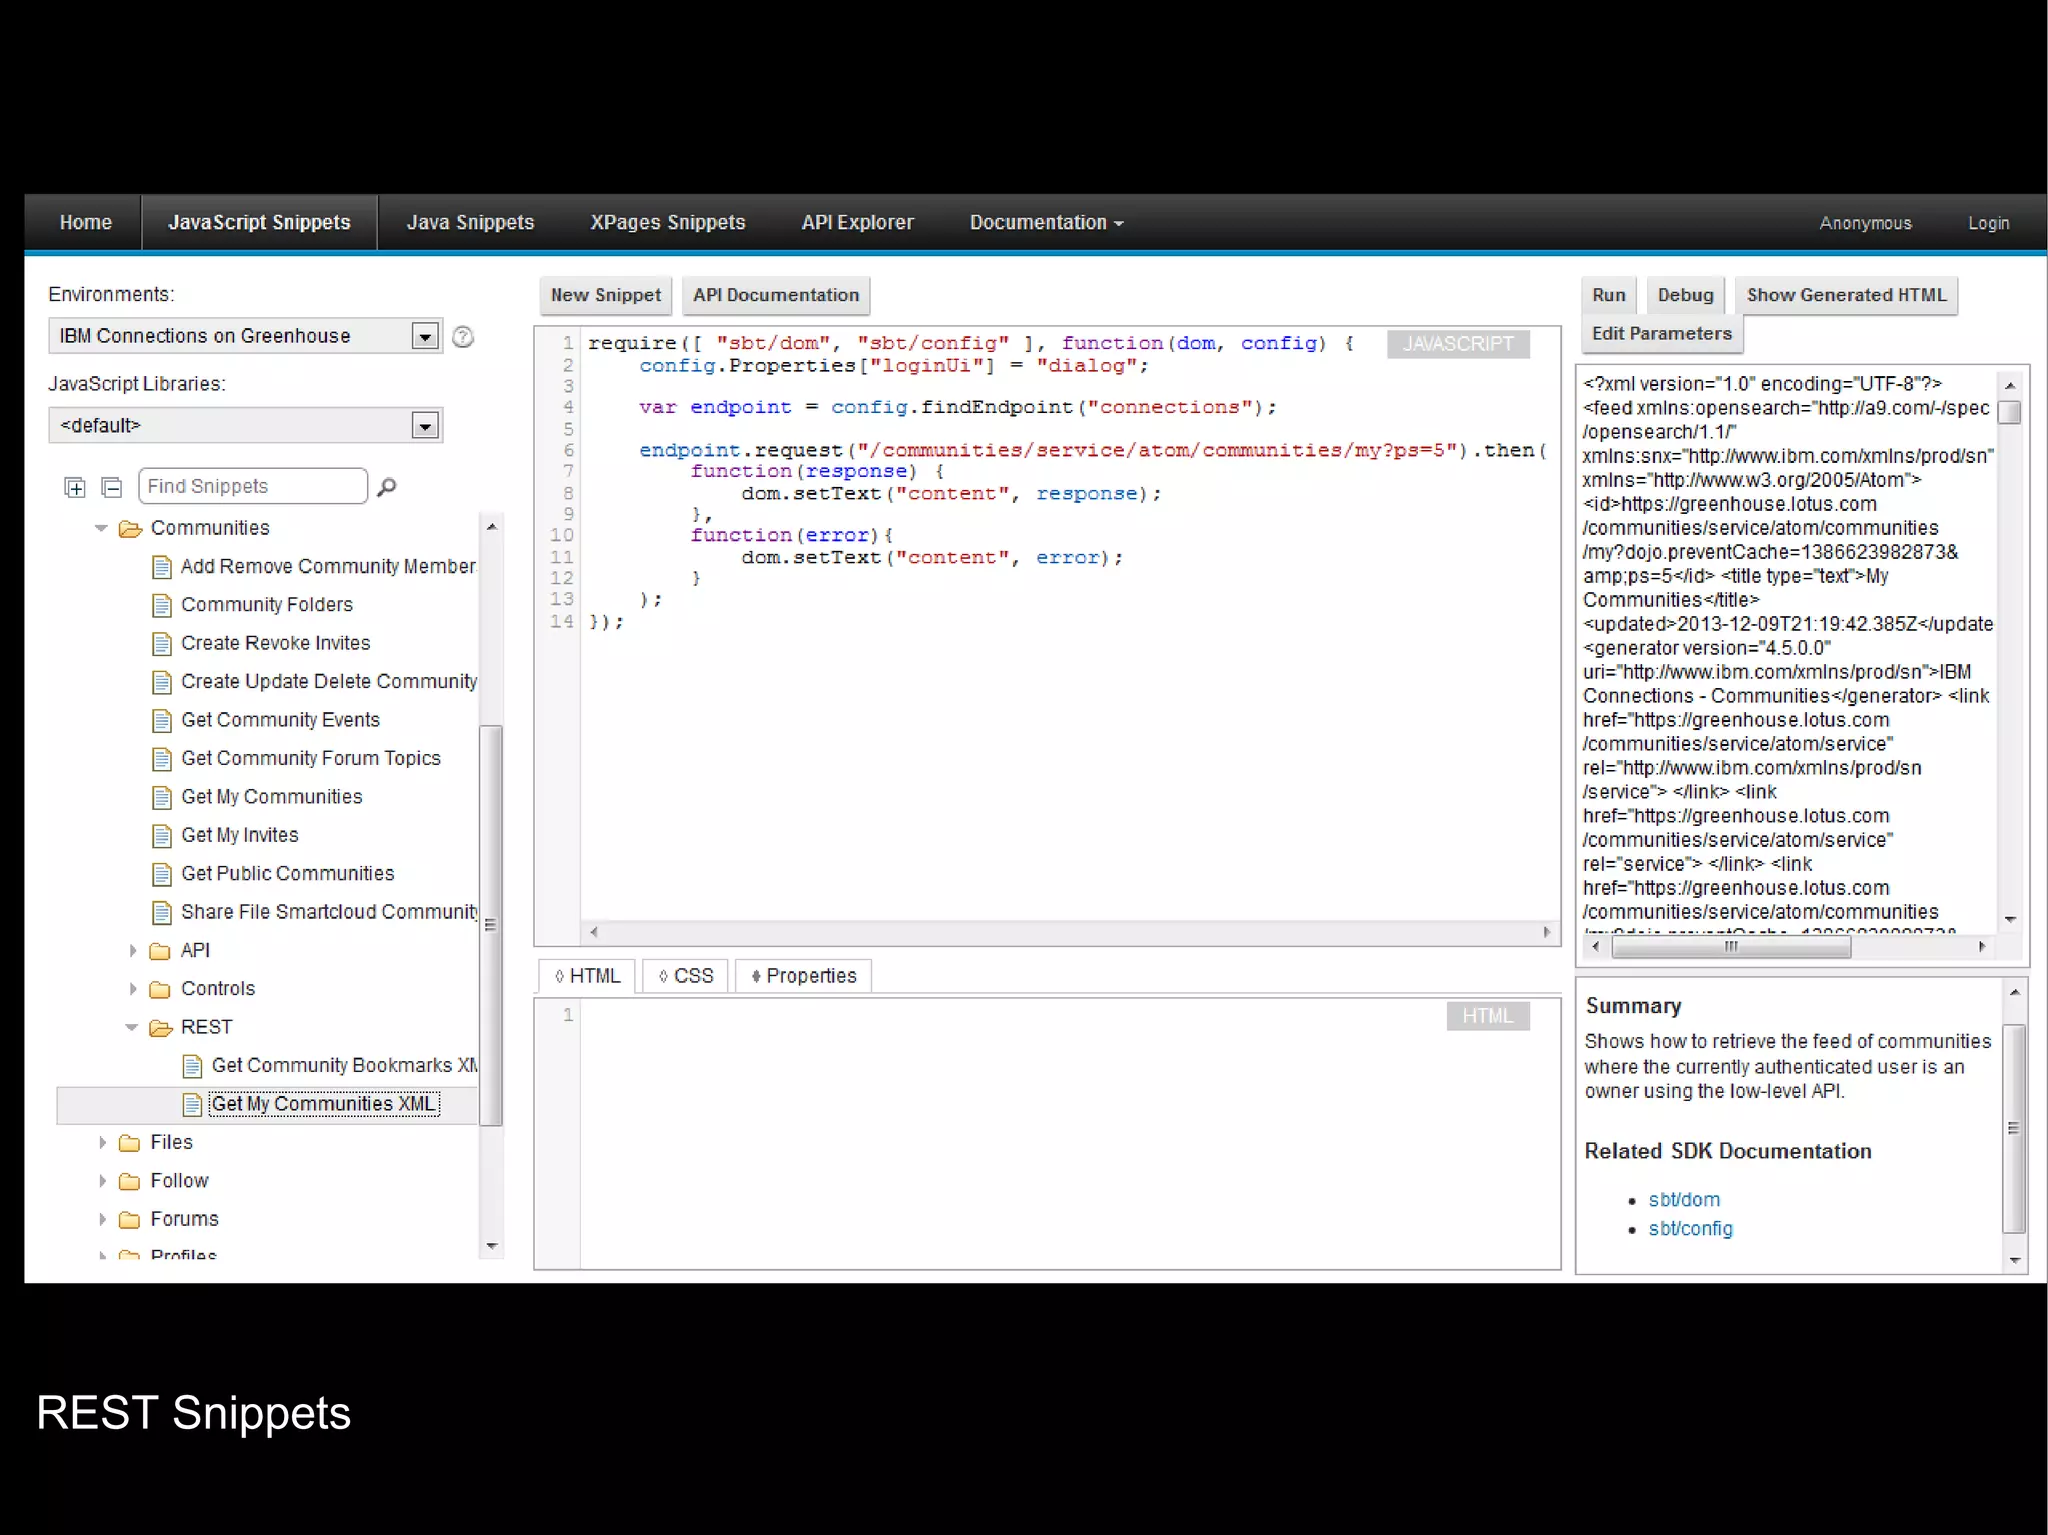Click the REST open folder icon
The height and width of the screenshot is (1535, 2048).
(160, 1028)
